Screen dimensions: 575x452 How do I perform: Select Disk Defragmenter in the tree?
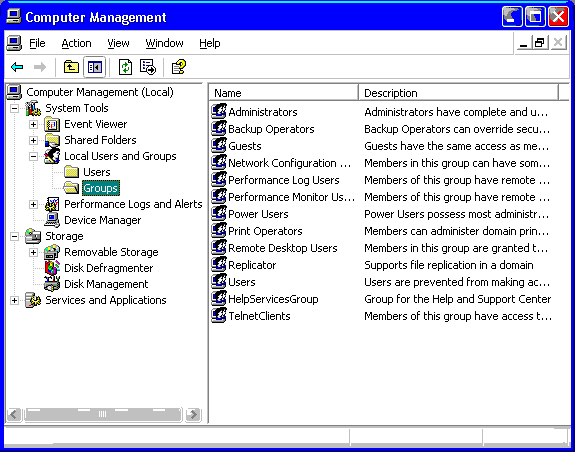point(109,268)
